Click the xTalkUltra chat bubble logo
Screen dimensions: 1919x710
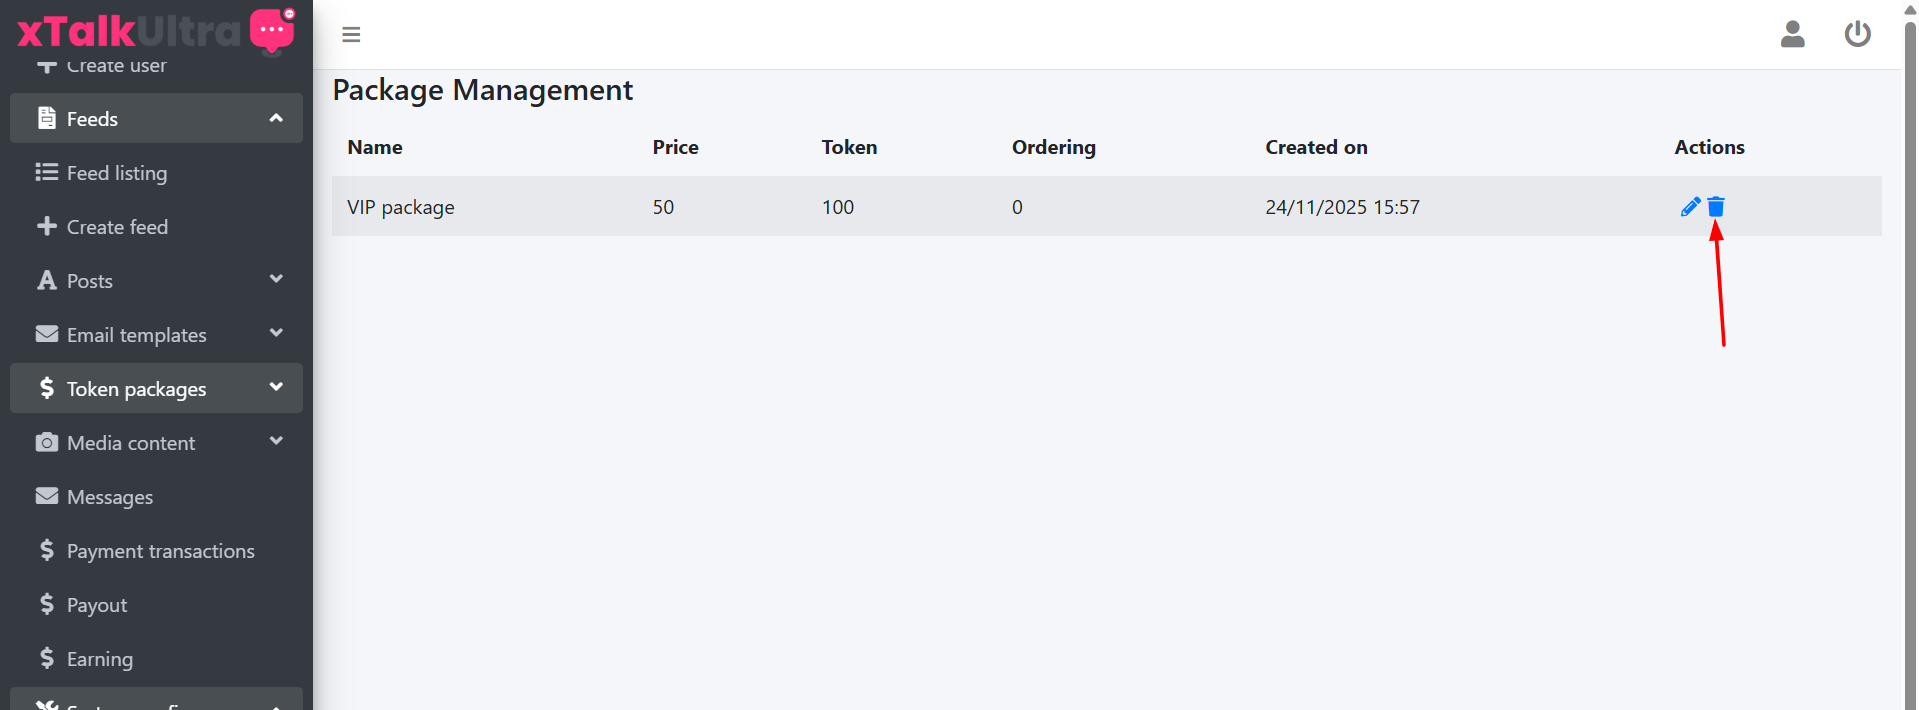272,30
